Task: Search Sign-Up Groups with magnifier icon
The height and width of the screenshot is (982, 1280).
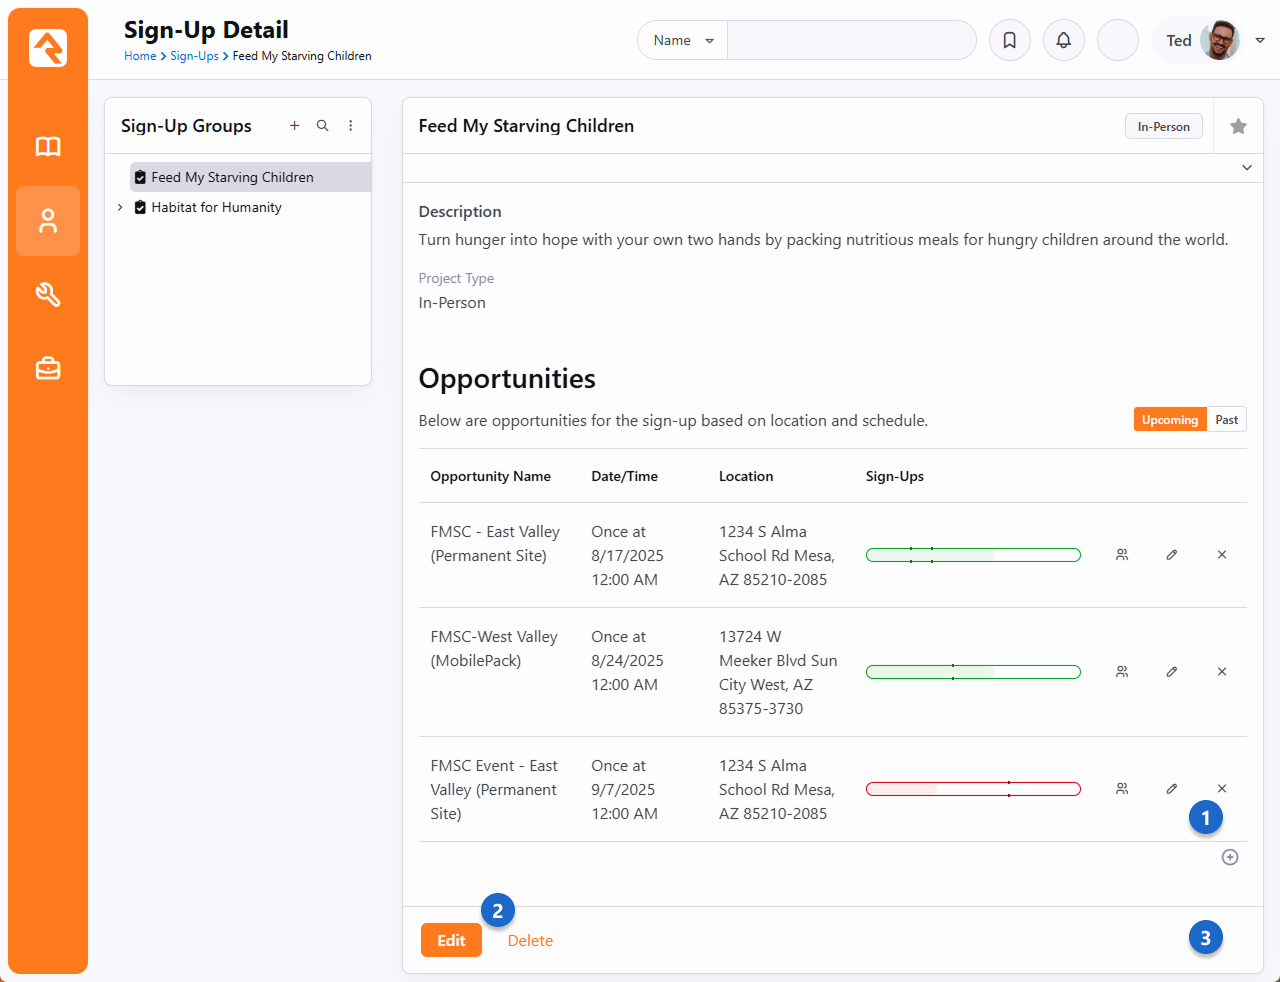Action: [x=322, y=126]
